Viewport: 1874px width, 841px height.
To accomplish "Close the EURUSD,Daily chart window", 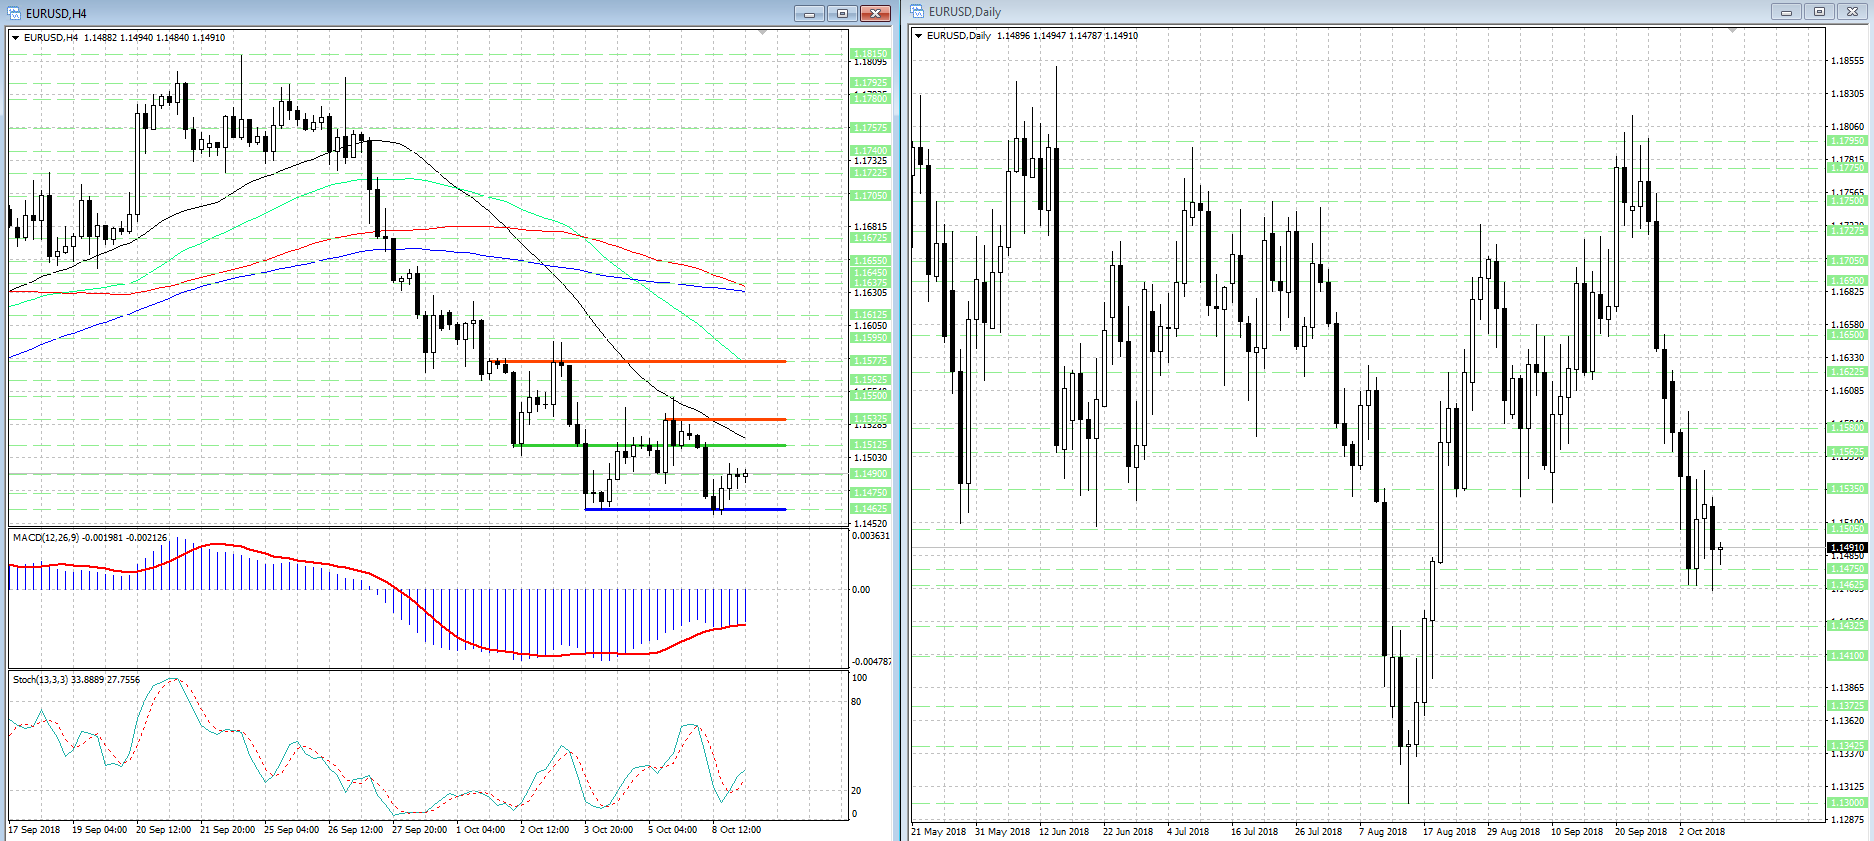I will 1852,11.
